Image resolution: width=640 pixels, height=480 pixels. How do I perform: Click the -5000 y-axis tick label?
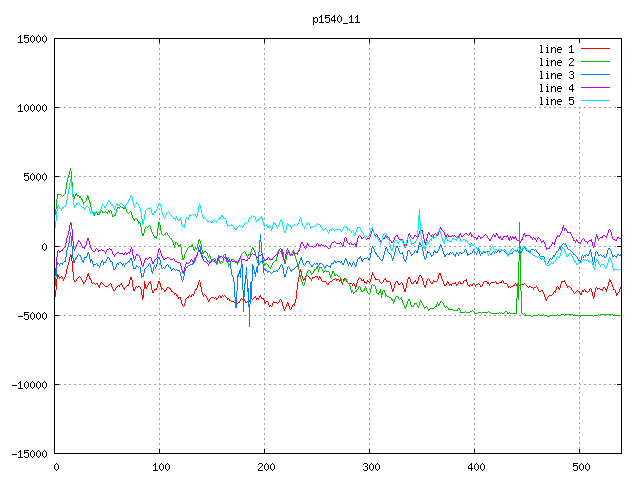32,316
